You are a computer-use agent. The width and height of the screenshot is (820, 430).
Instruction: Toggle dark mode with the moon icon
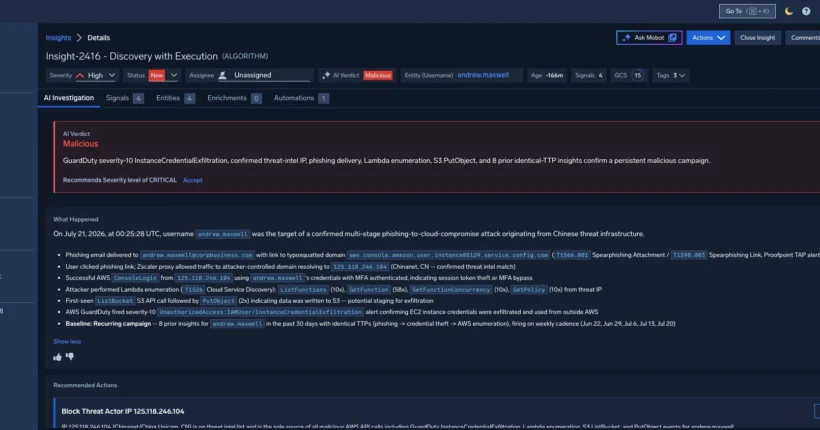point(789,11)
